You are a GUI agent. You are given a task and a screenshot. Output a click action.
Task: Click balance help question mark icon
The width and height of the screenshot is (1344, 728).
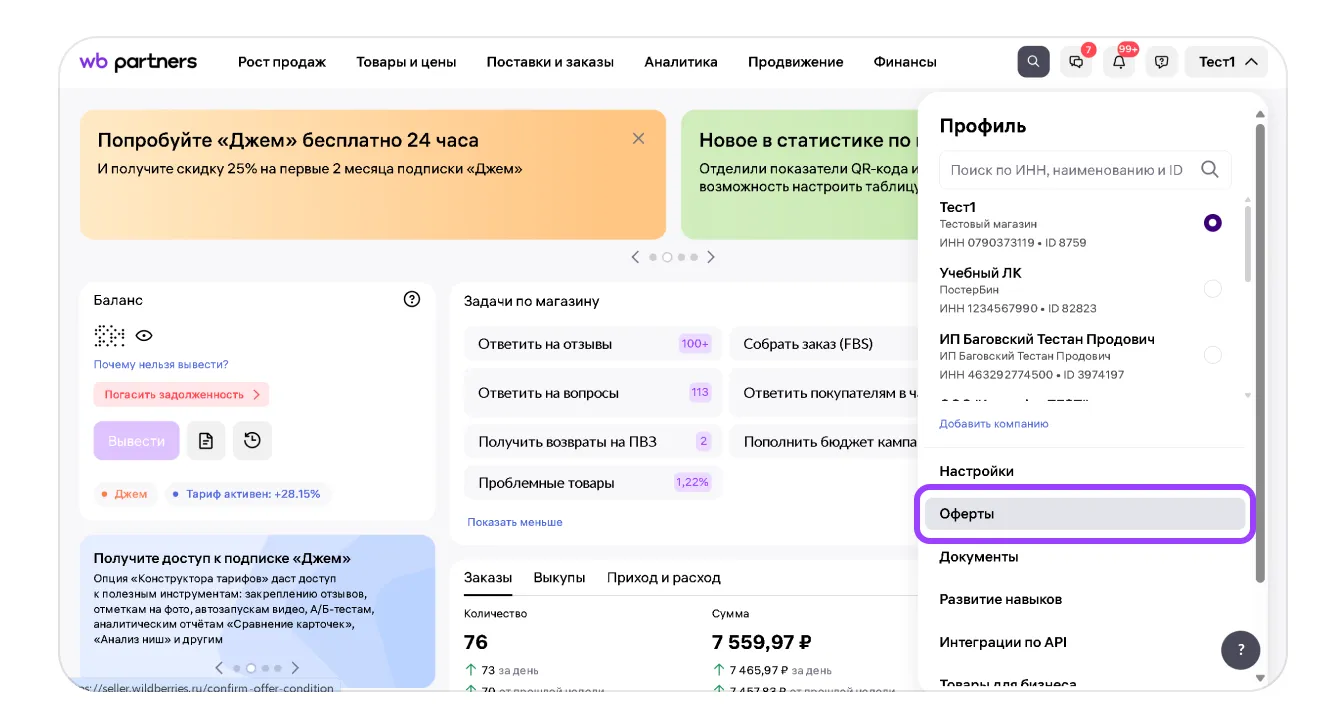[411, 299]
